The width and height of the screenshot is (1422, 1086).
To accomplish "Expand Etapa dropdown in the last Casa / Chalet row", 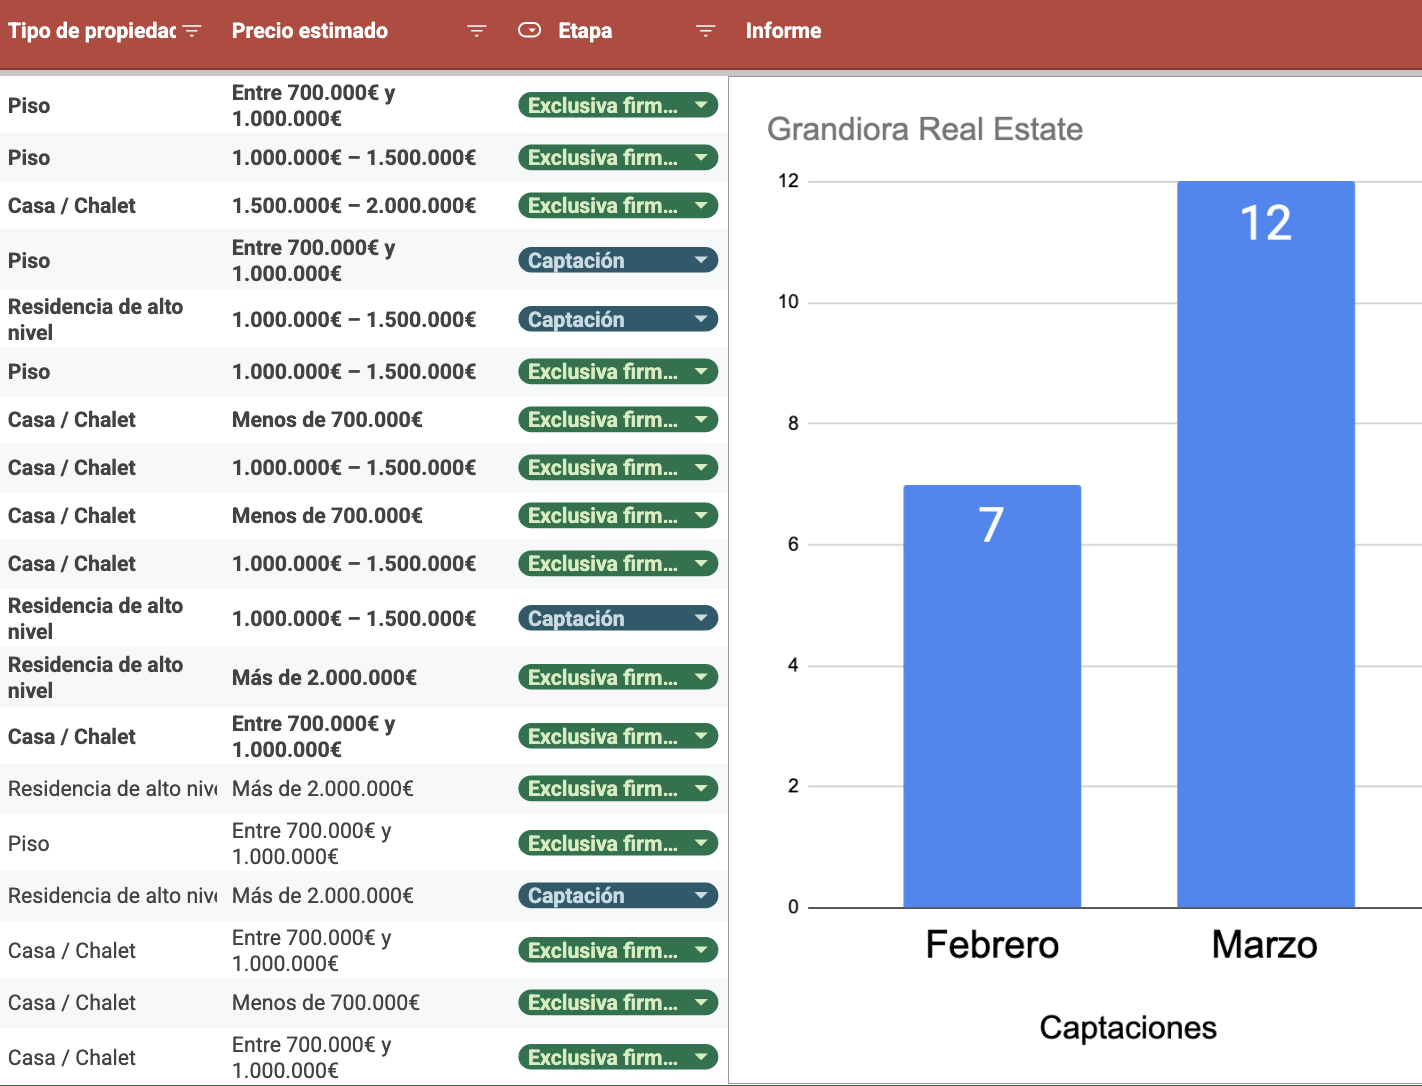I will tap(701, 1057).
